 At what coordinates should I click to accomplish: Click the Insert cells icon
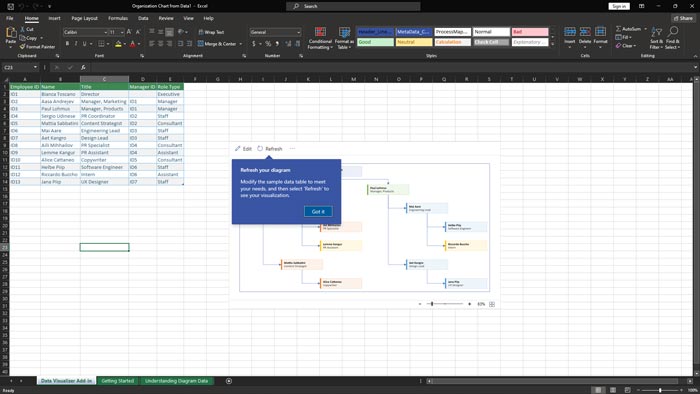pos(570,32)
